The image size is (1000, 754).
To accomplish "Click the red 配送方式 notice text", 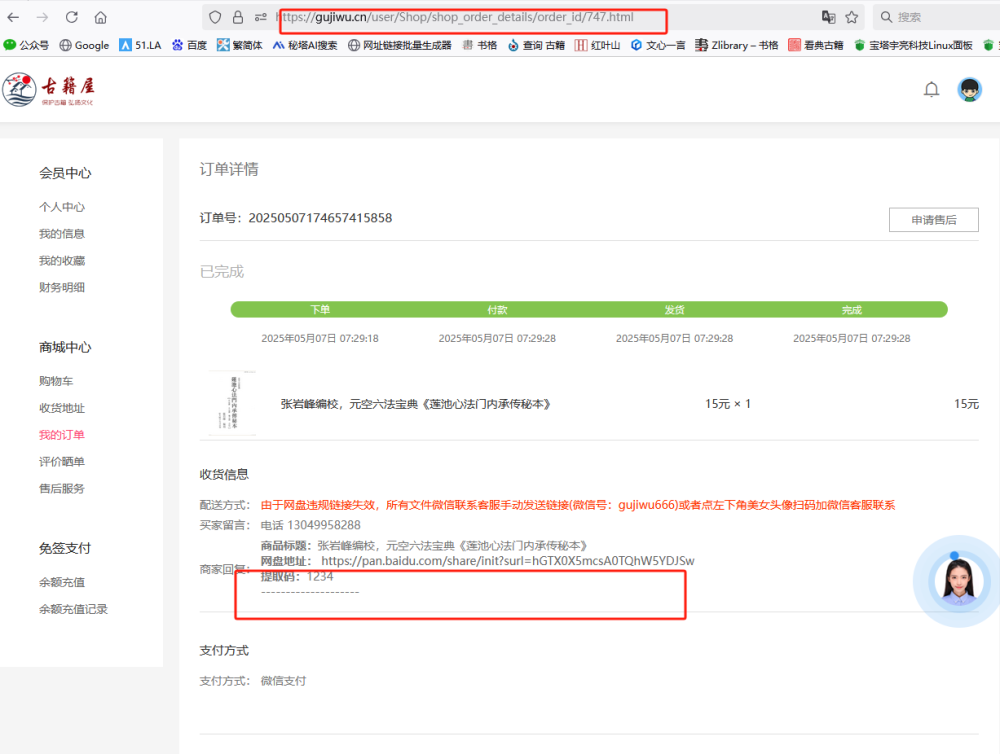I will tap(578, 505).
